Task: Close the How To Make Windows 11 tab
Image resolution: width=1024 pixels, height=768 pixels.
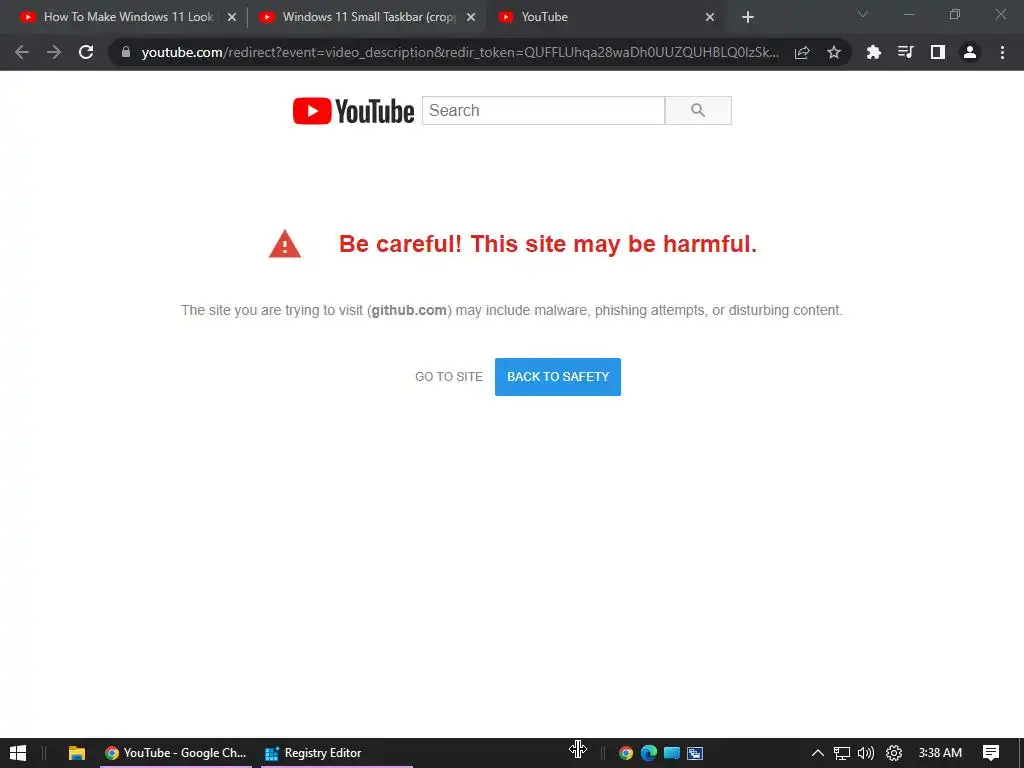Action: (x=232, y=17)
